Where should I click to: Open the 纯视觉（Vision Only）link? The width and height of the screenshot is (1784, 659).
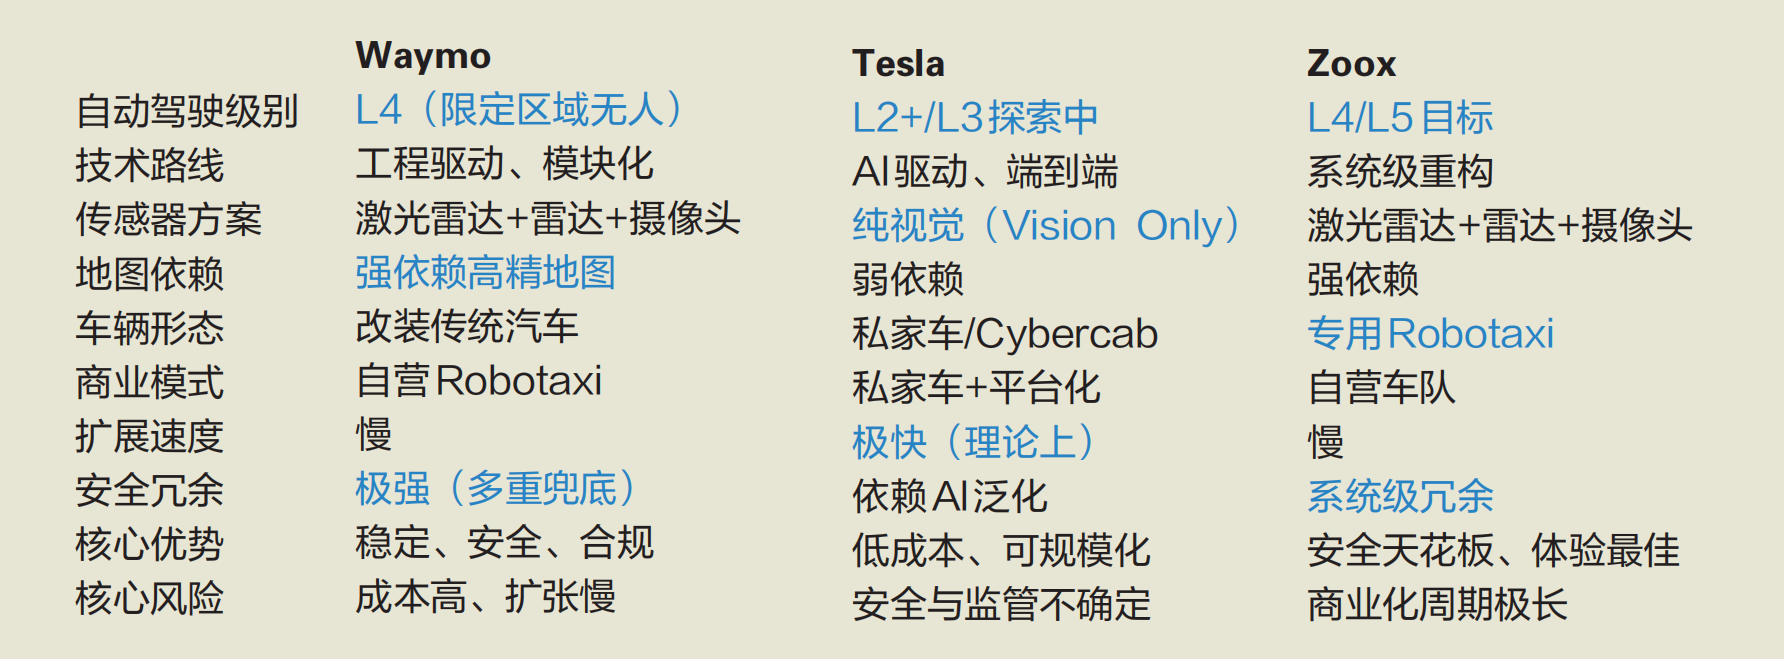pos(1046,226)
